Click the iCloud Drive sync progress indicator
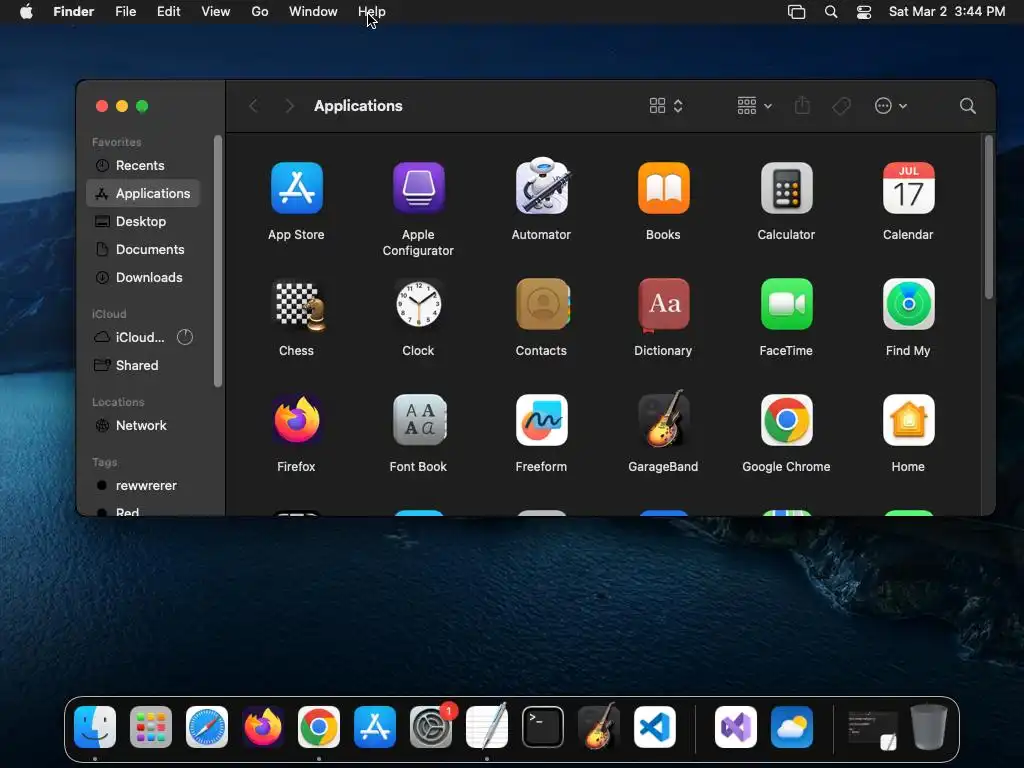 pos(185,337)
